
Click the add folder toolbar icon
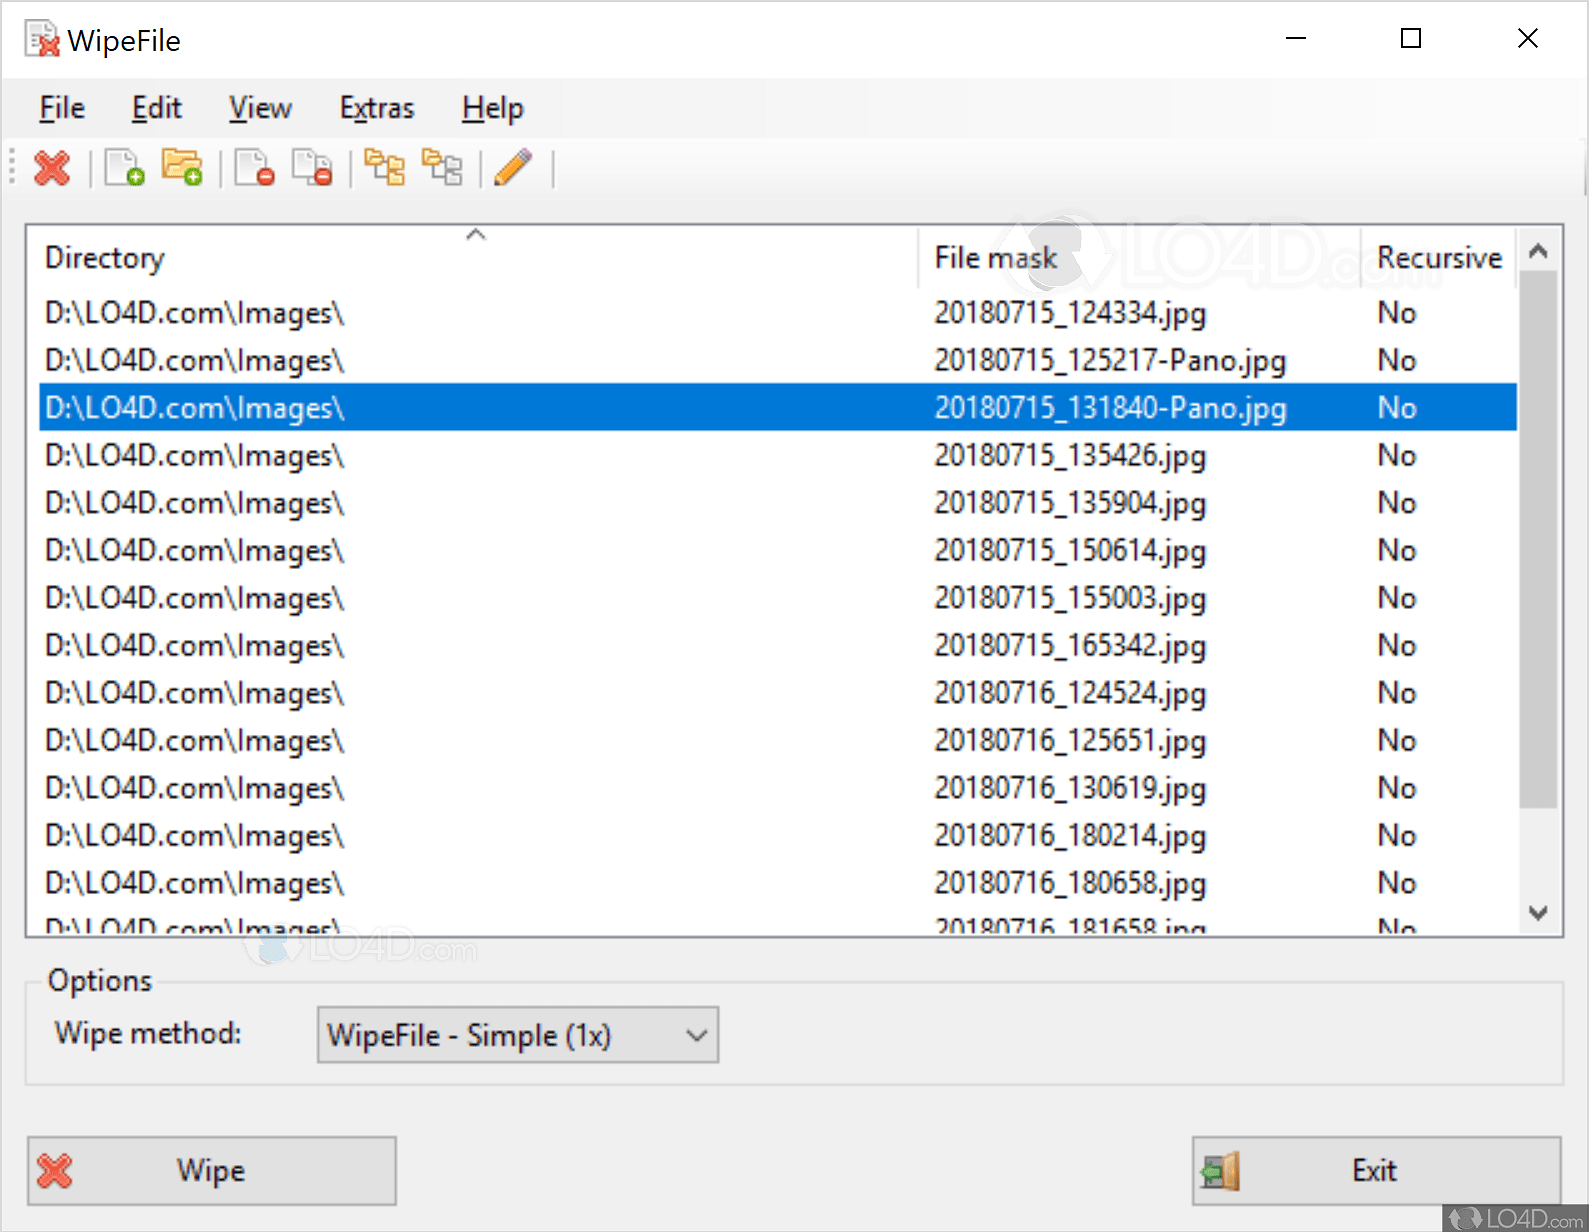(183, 168)
